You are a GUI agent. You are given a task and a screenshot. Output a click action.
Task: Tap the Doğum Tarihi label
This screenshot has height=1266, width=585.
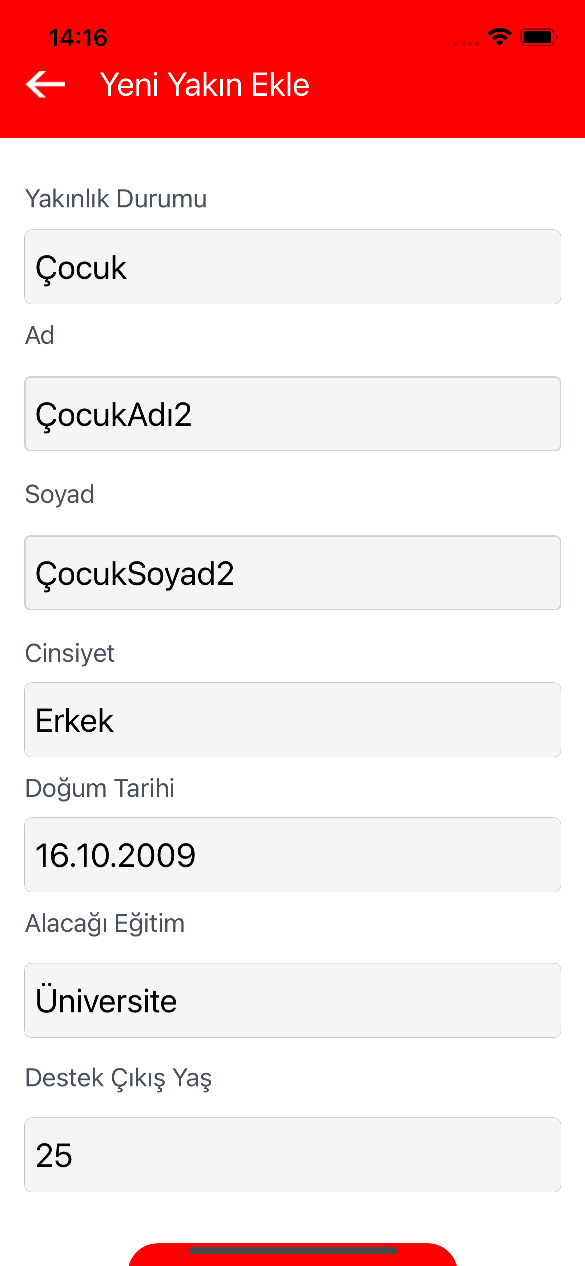[x=100, y=788]
